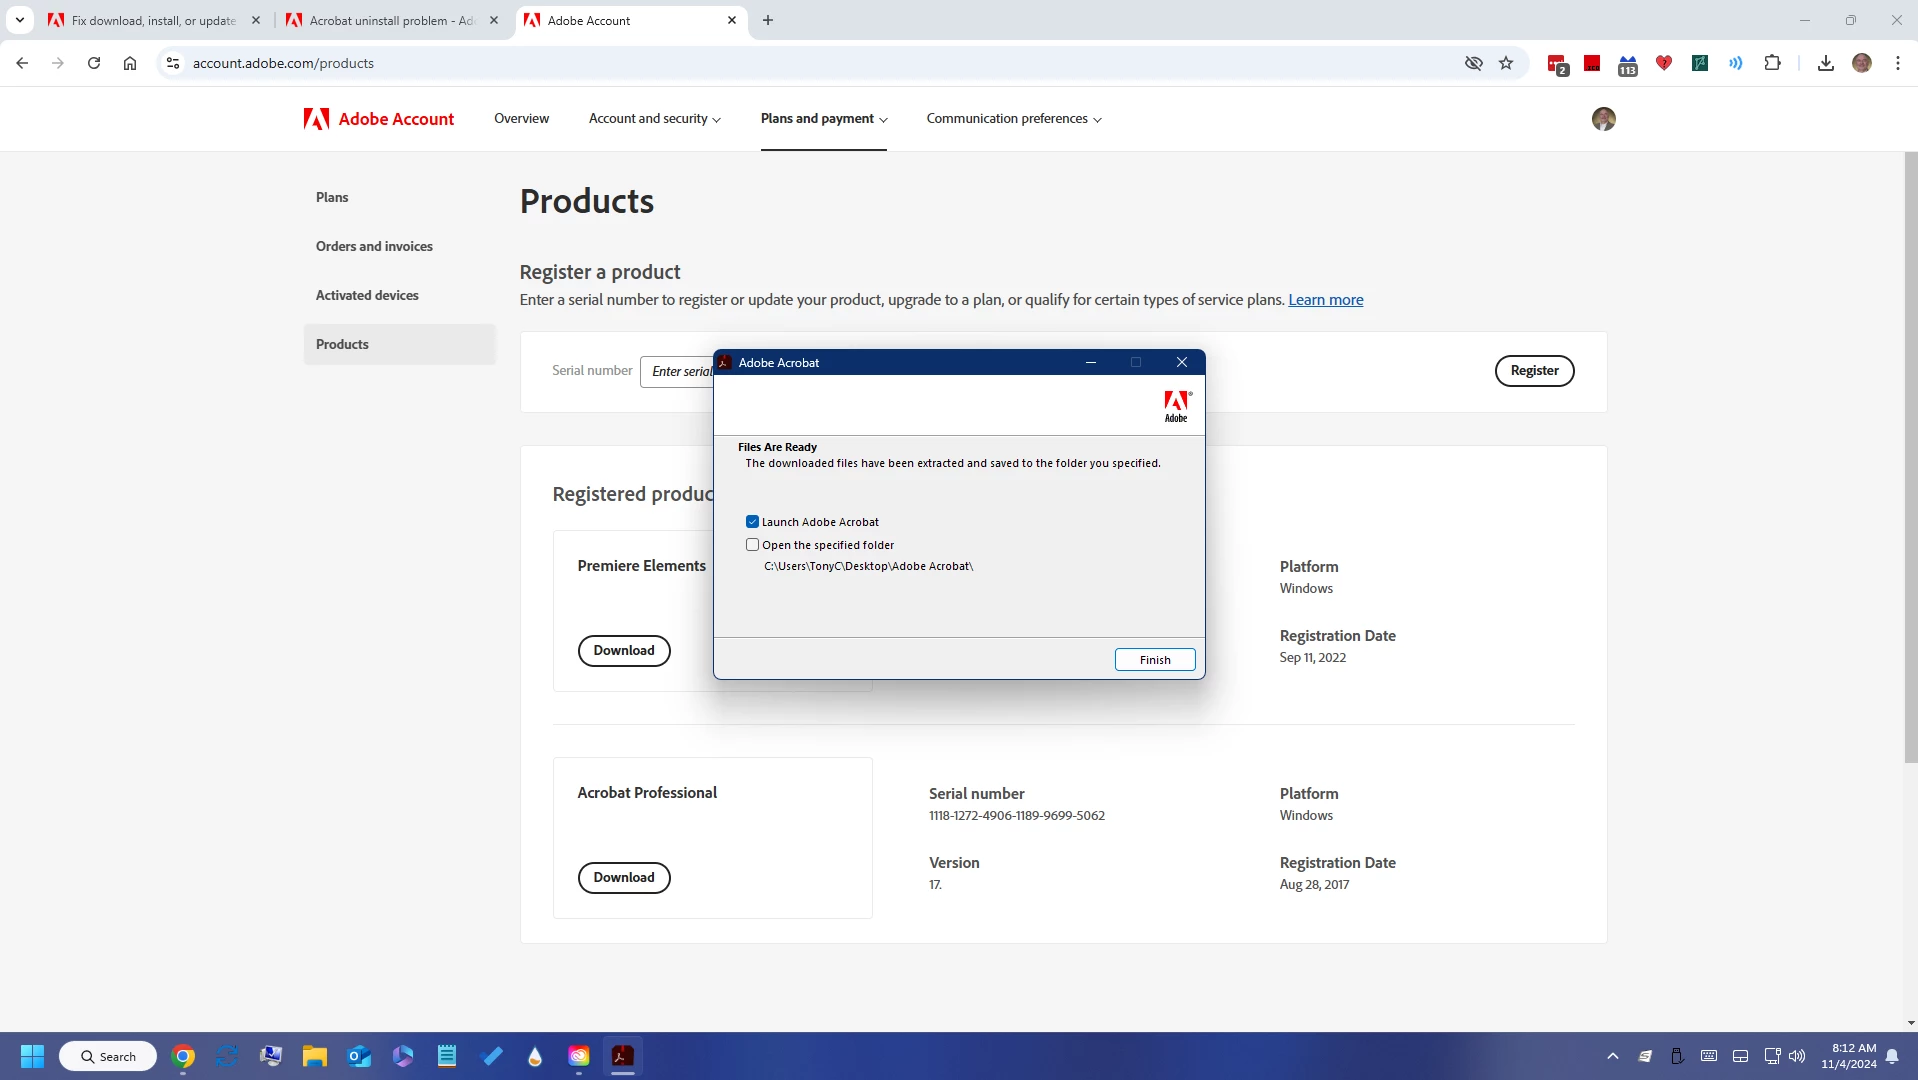Open the Adobe profile avatar menu
1918x1080 pixels.
point(1604,119)
